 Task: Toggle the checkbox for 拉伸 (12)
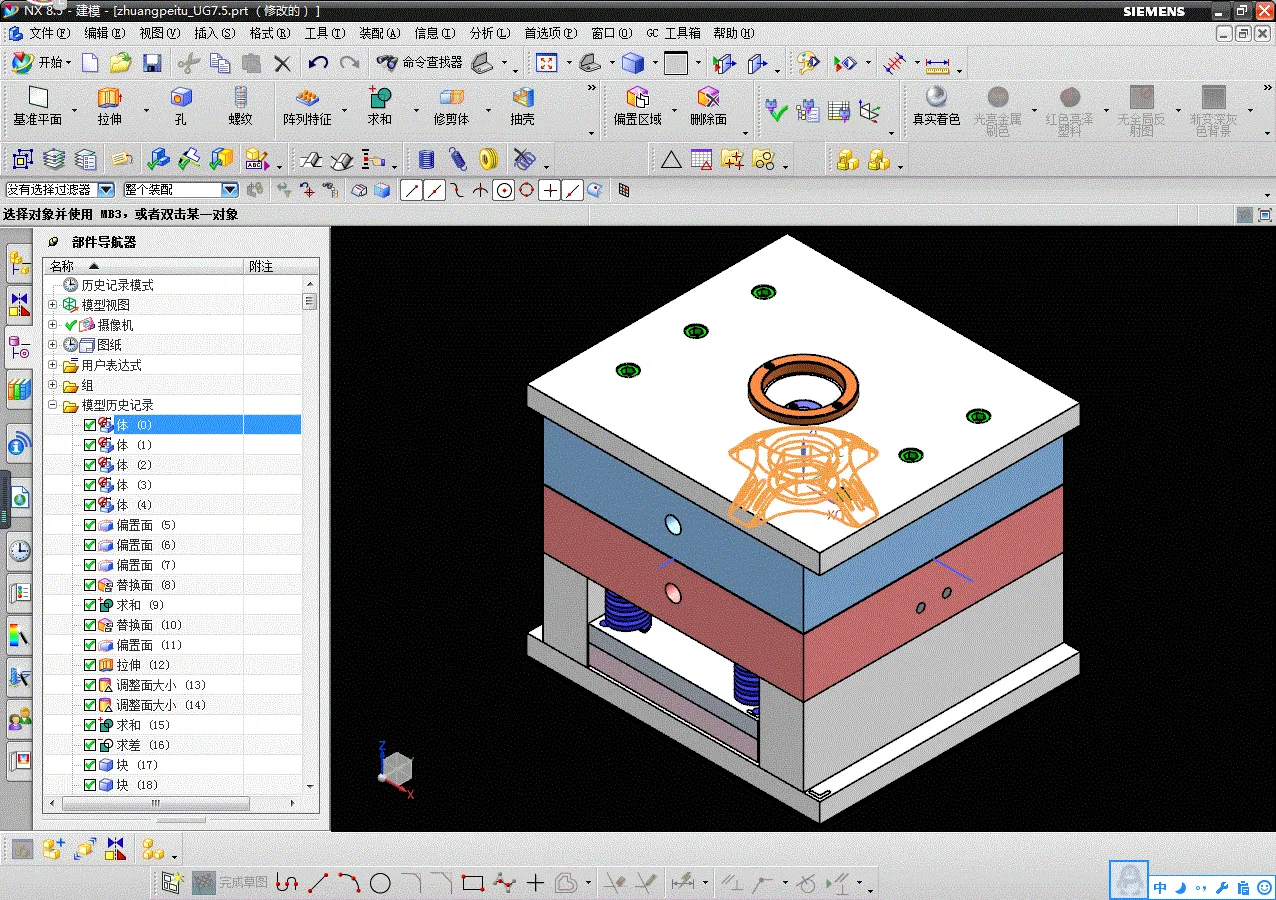click(x=90, y=665)
